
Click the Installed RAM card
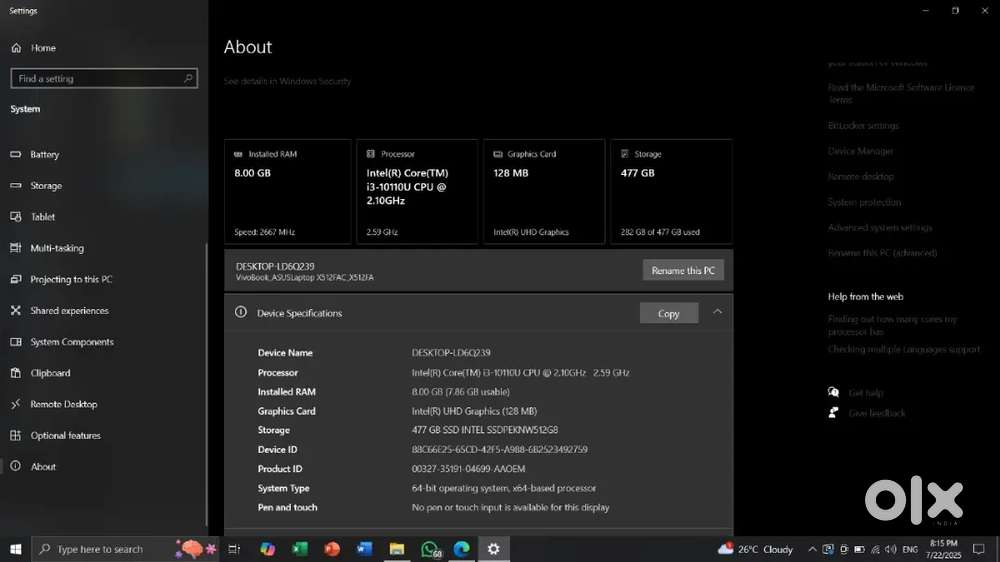288,192
